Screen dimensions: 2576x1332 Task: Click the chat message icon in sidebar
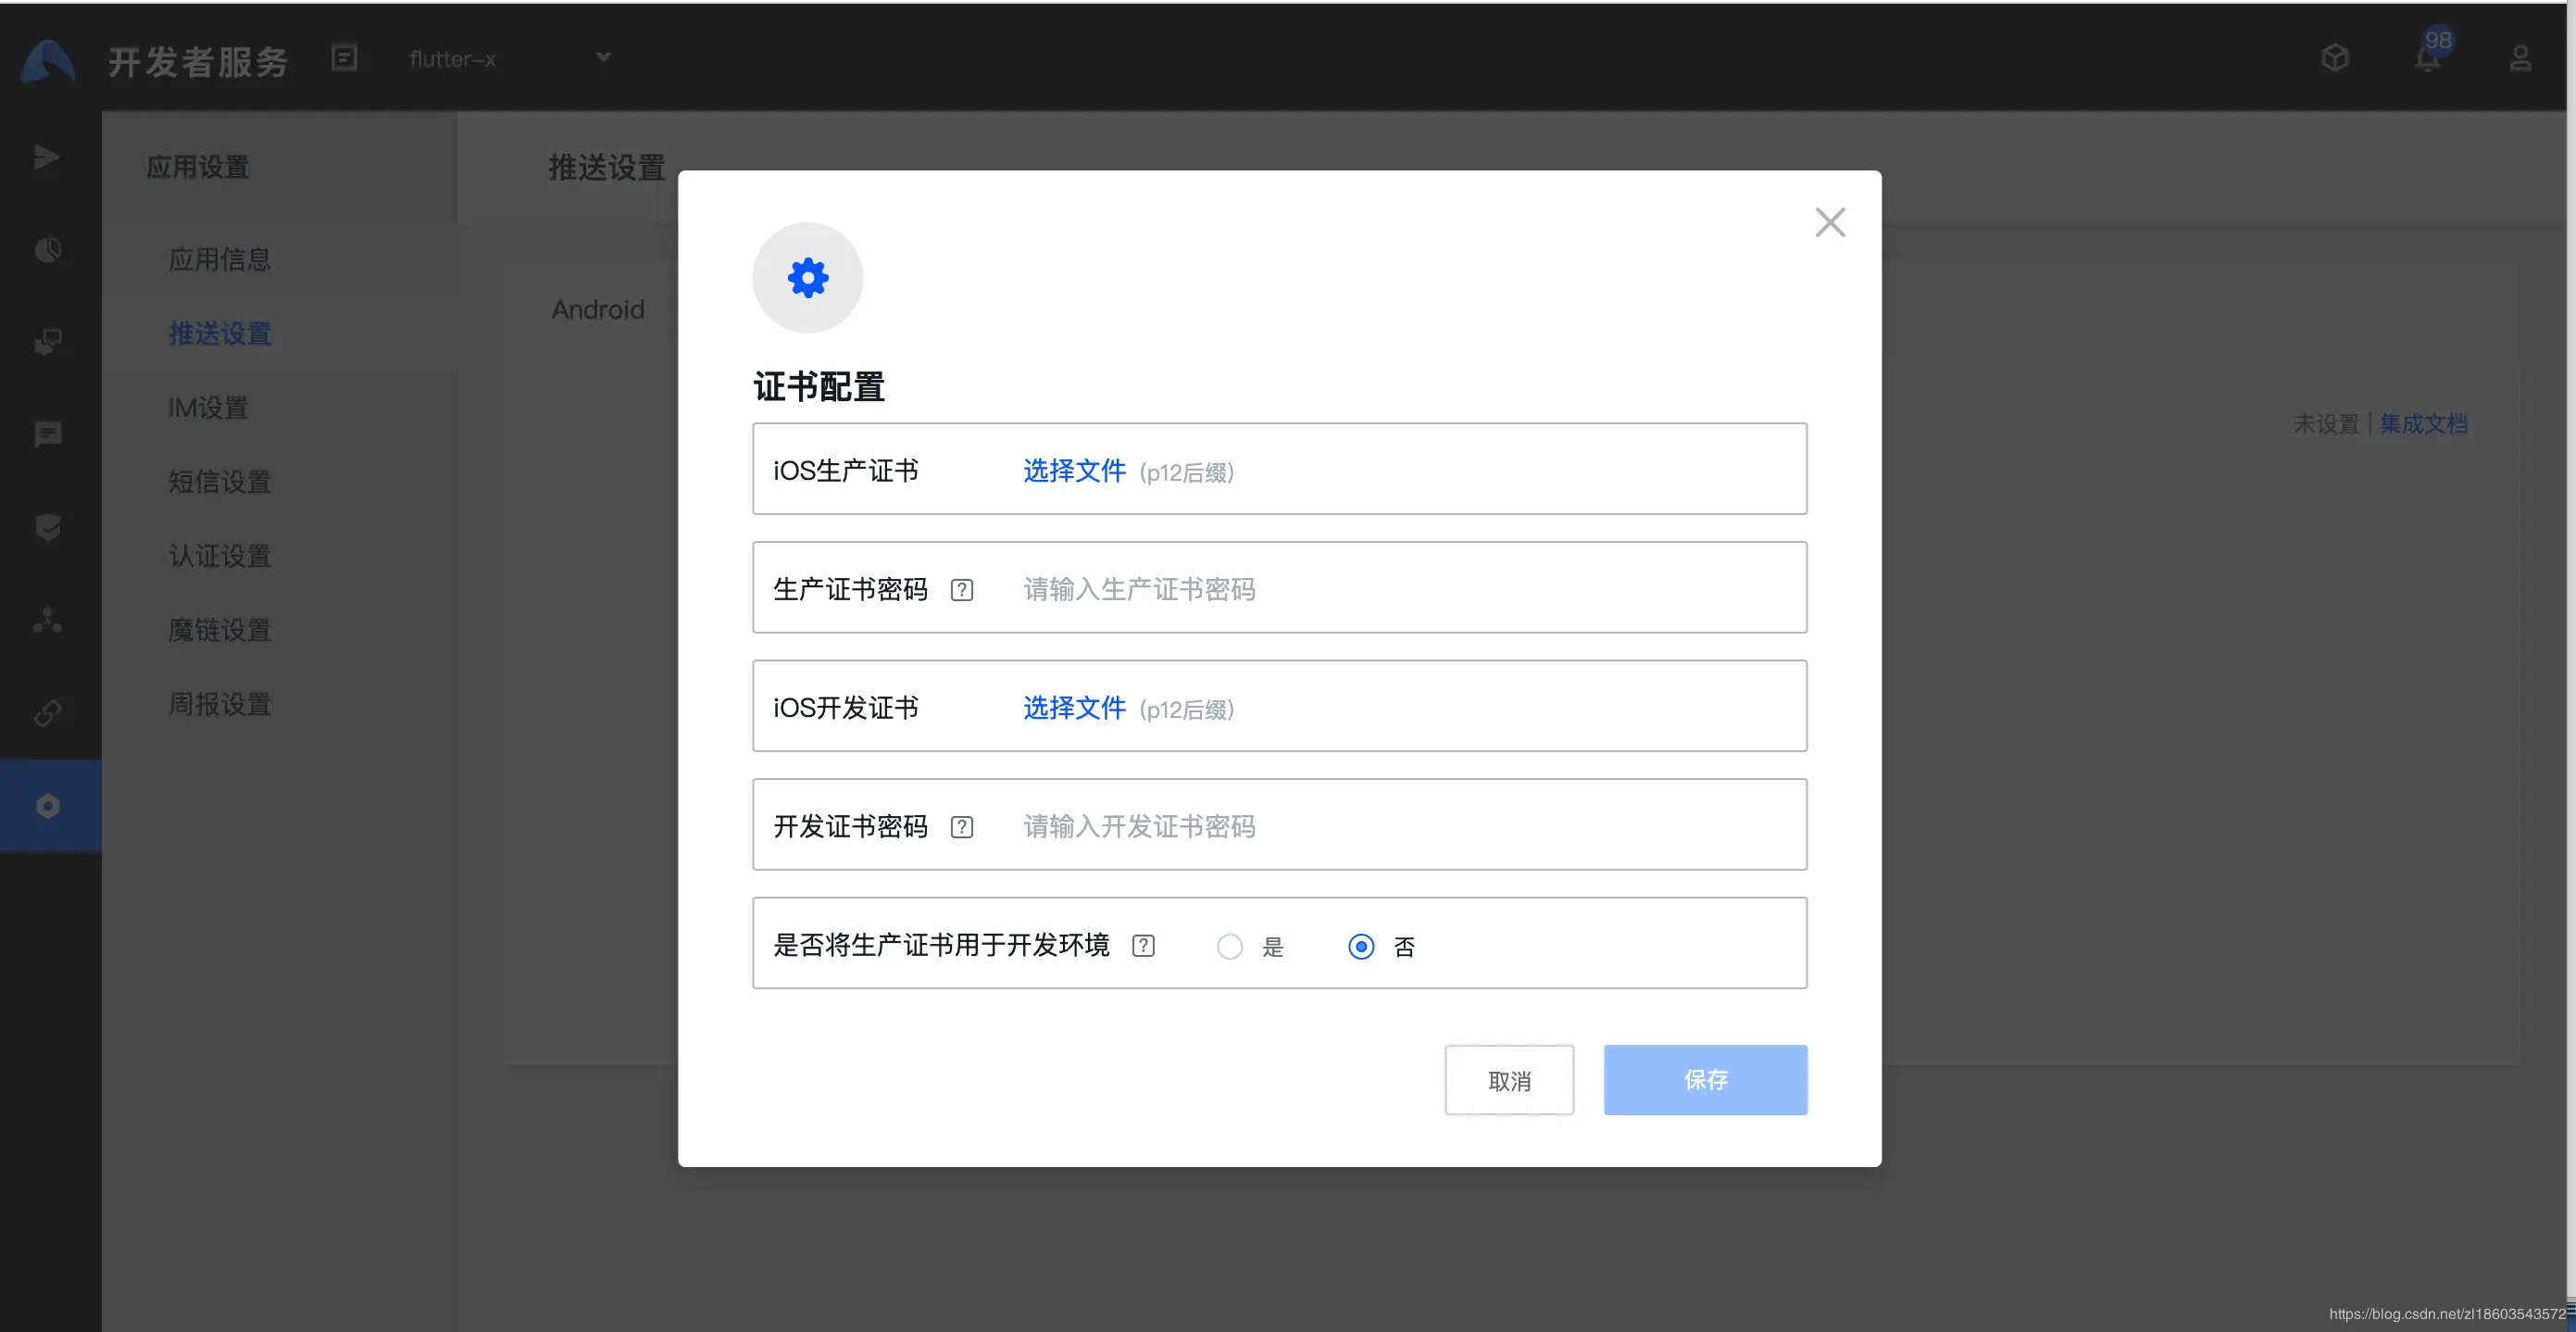(x=47, y=434)
